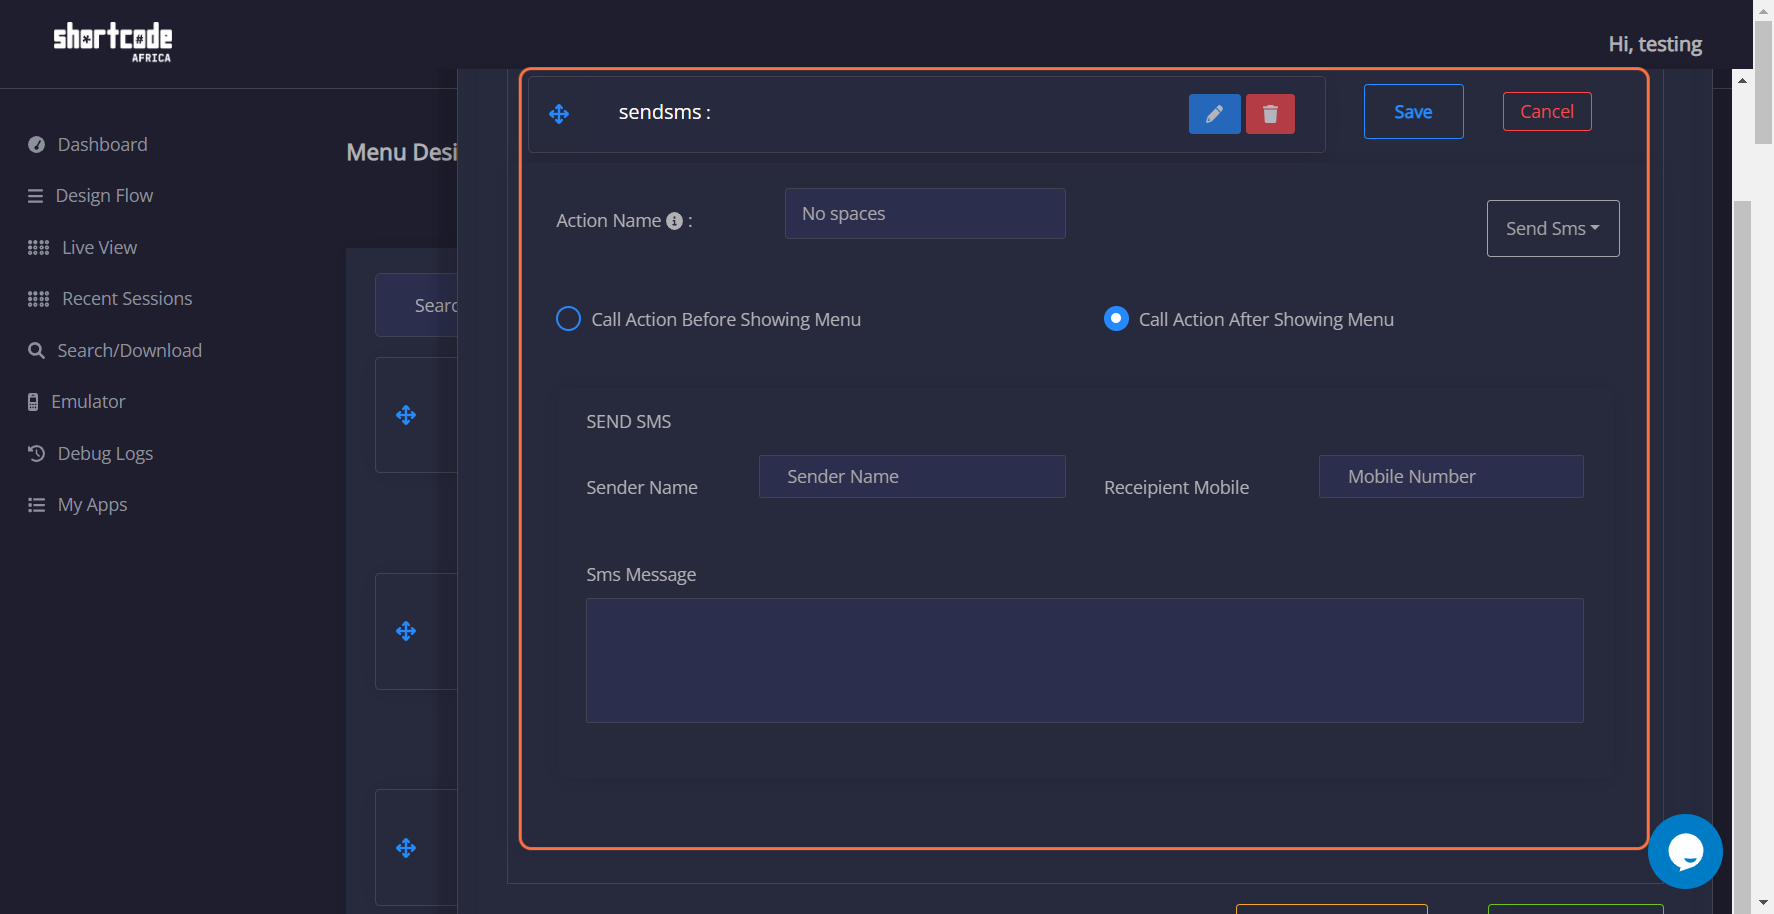Open the Send Sms dropdown
1774x914 pixels.
click(x=1553, y=229)
